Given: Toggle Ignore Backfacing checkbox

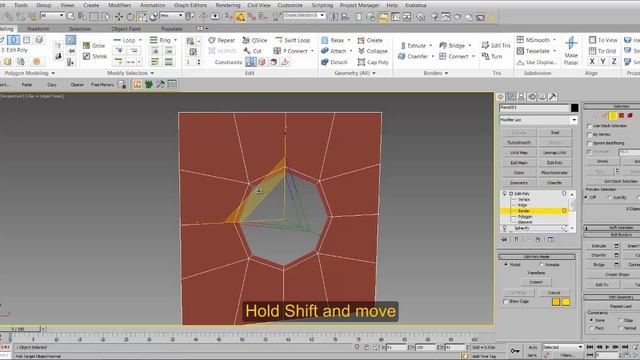Looking at the screenshot, I should pos(589,143).
